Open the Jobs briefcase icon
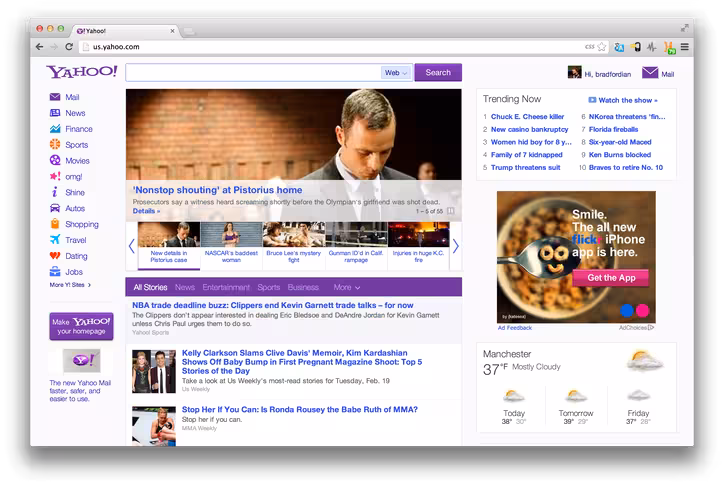This screenshot has height=488, width=724. click(x=55, y=271)
